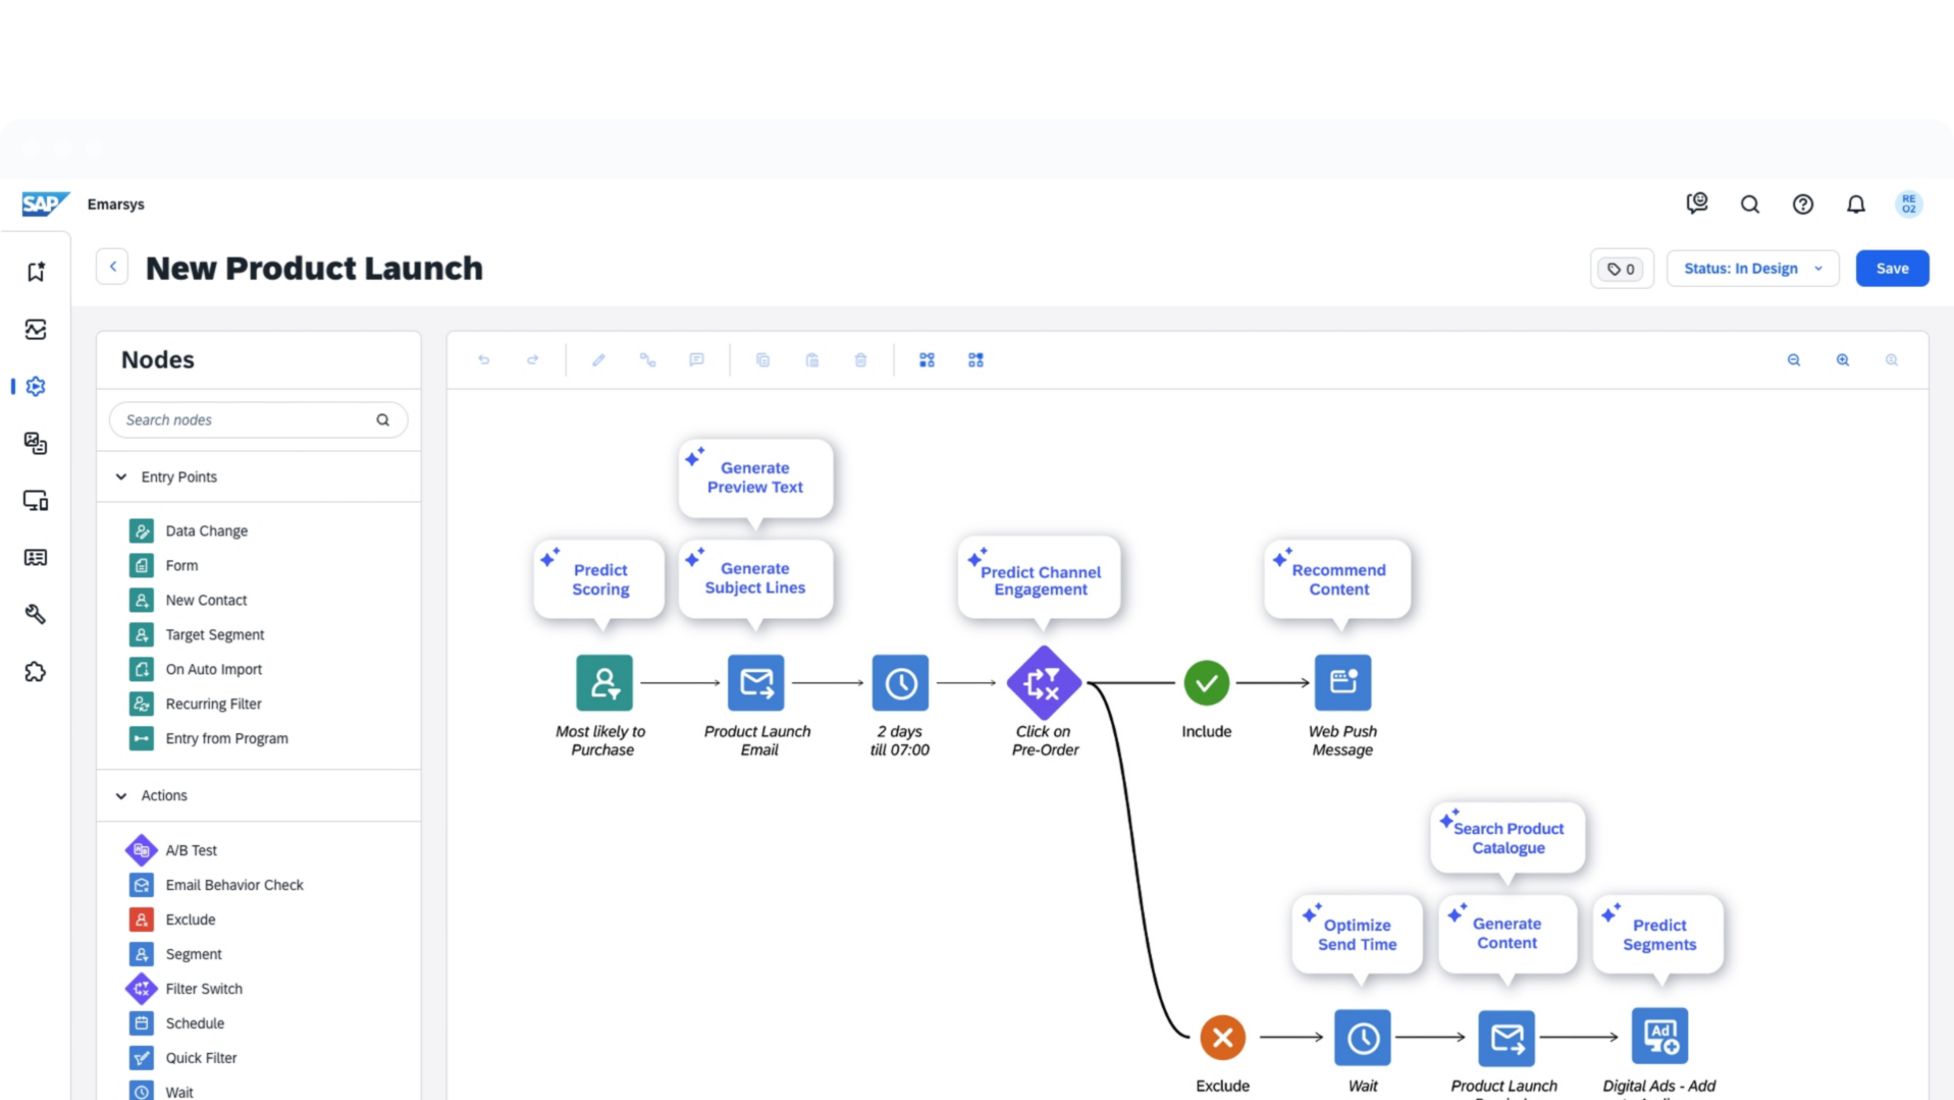Screen dimensions: 1954x1100
Task: Click the Search nodes input field
Action: [x=245, y=420]
